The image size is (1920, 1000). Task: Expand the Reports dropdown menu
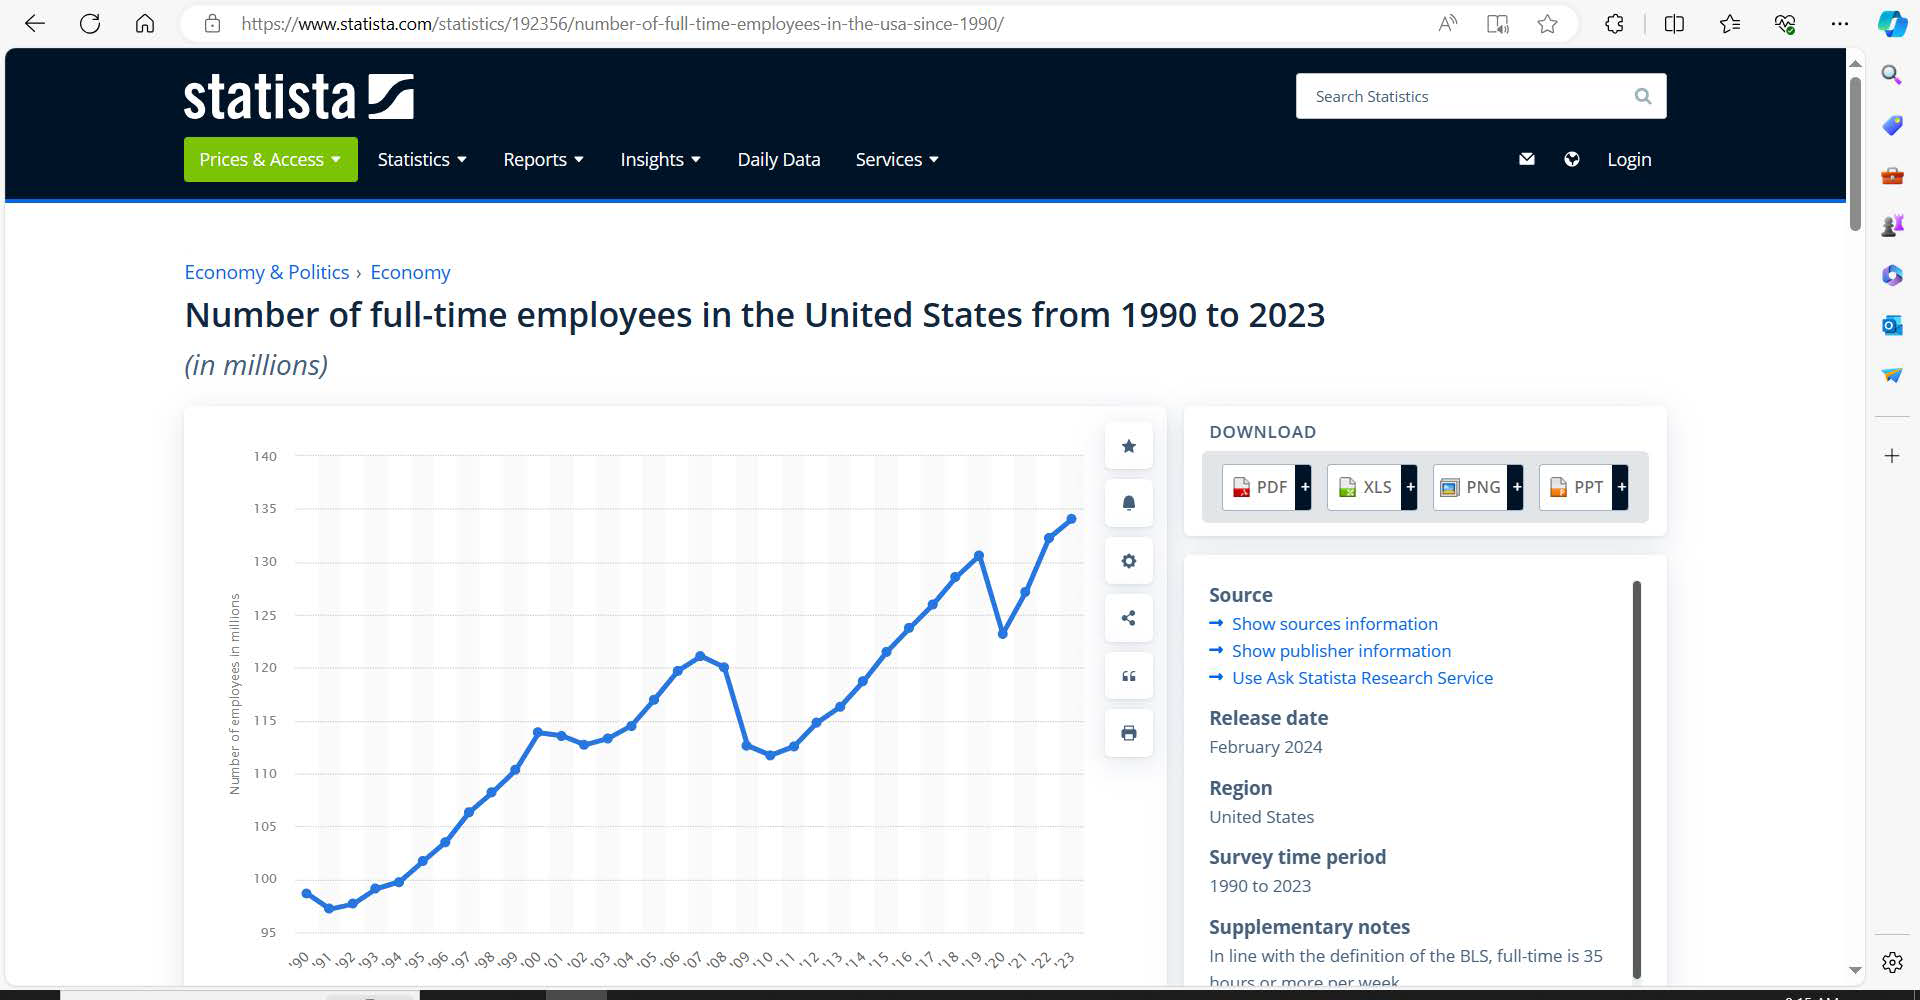(543, 160)
